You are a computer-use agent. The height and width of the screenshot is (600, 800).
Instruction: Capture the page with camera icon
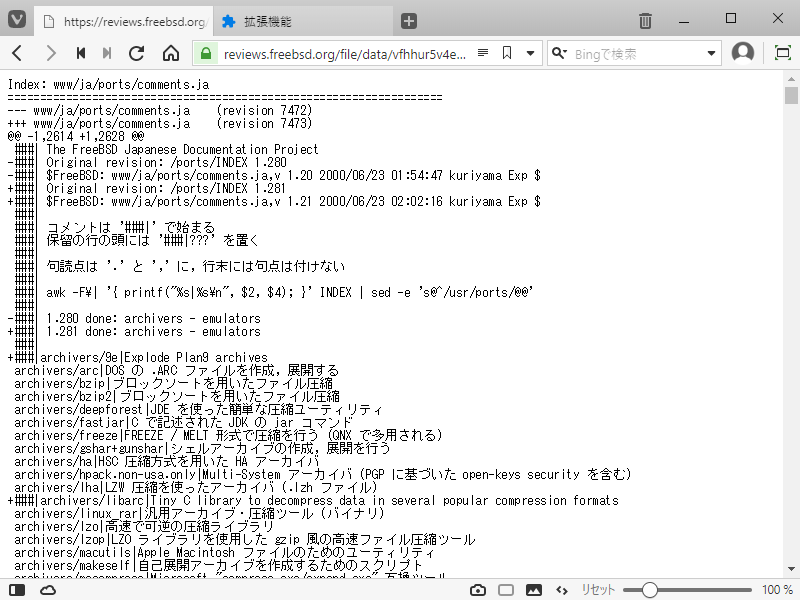click(x=478, y=590)
